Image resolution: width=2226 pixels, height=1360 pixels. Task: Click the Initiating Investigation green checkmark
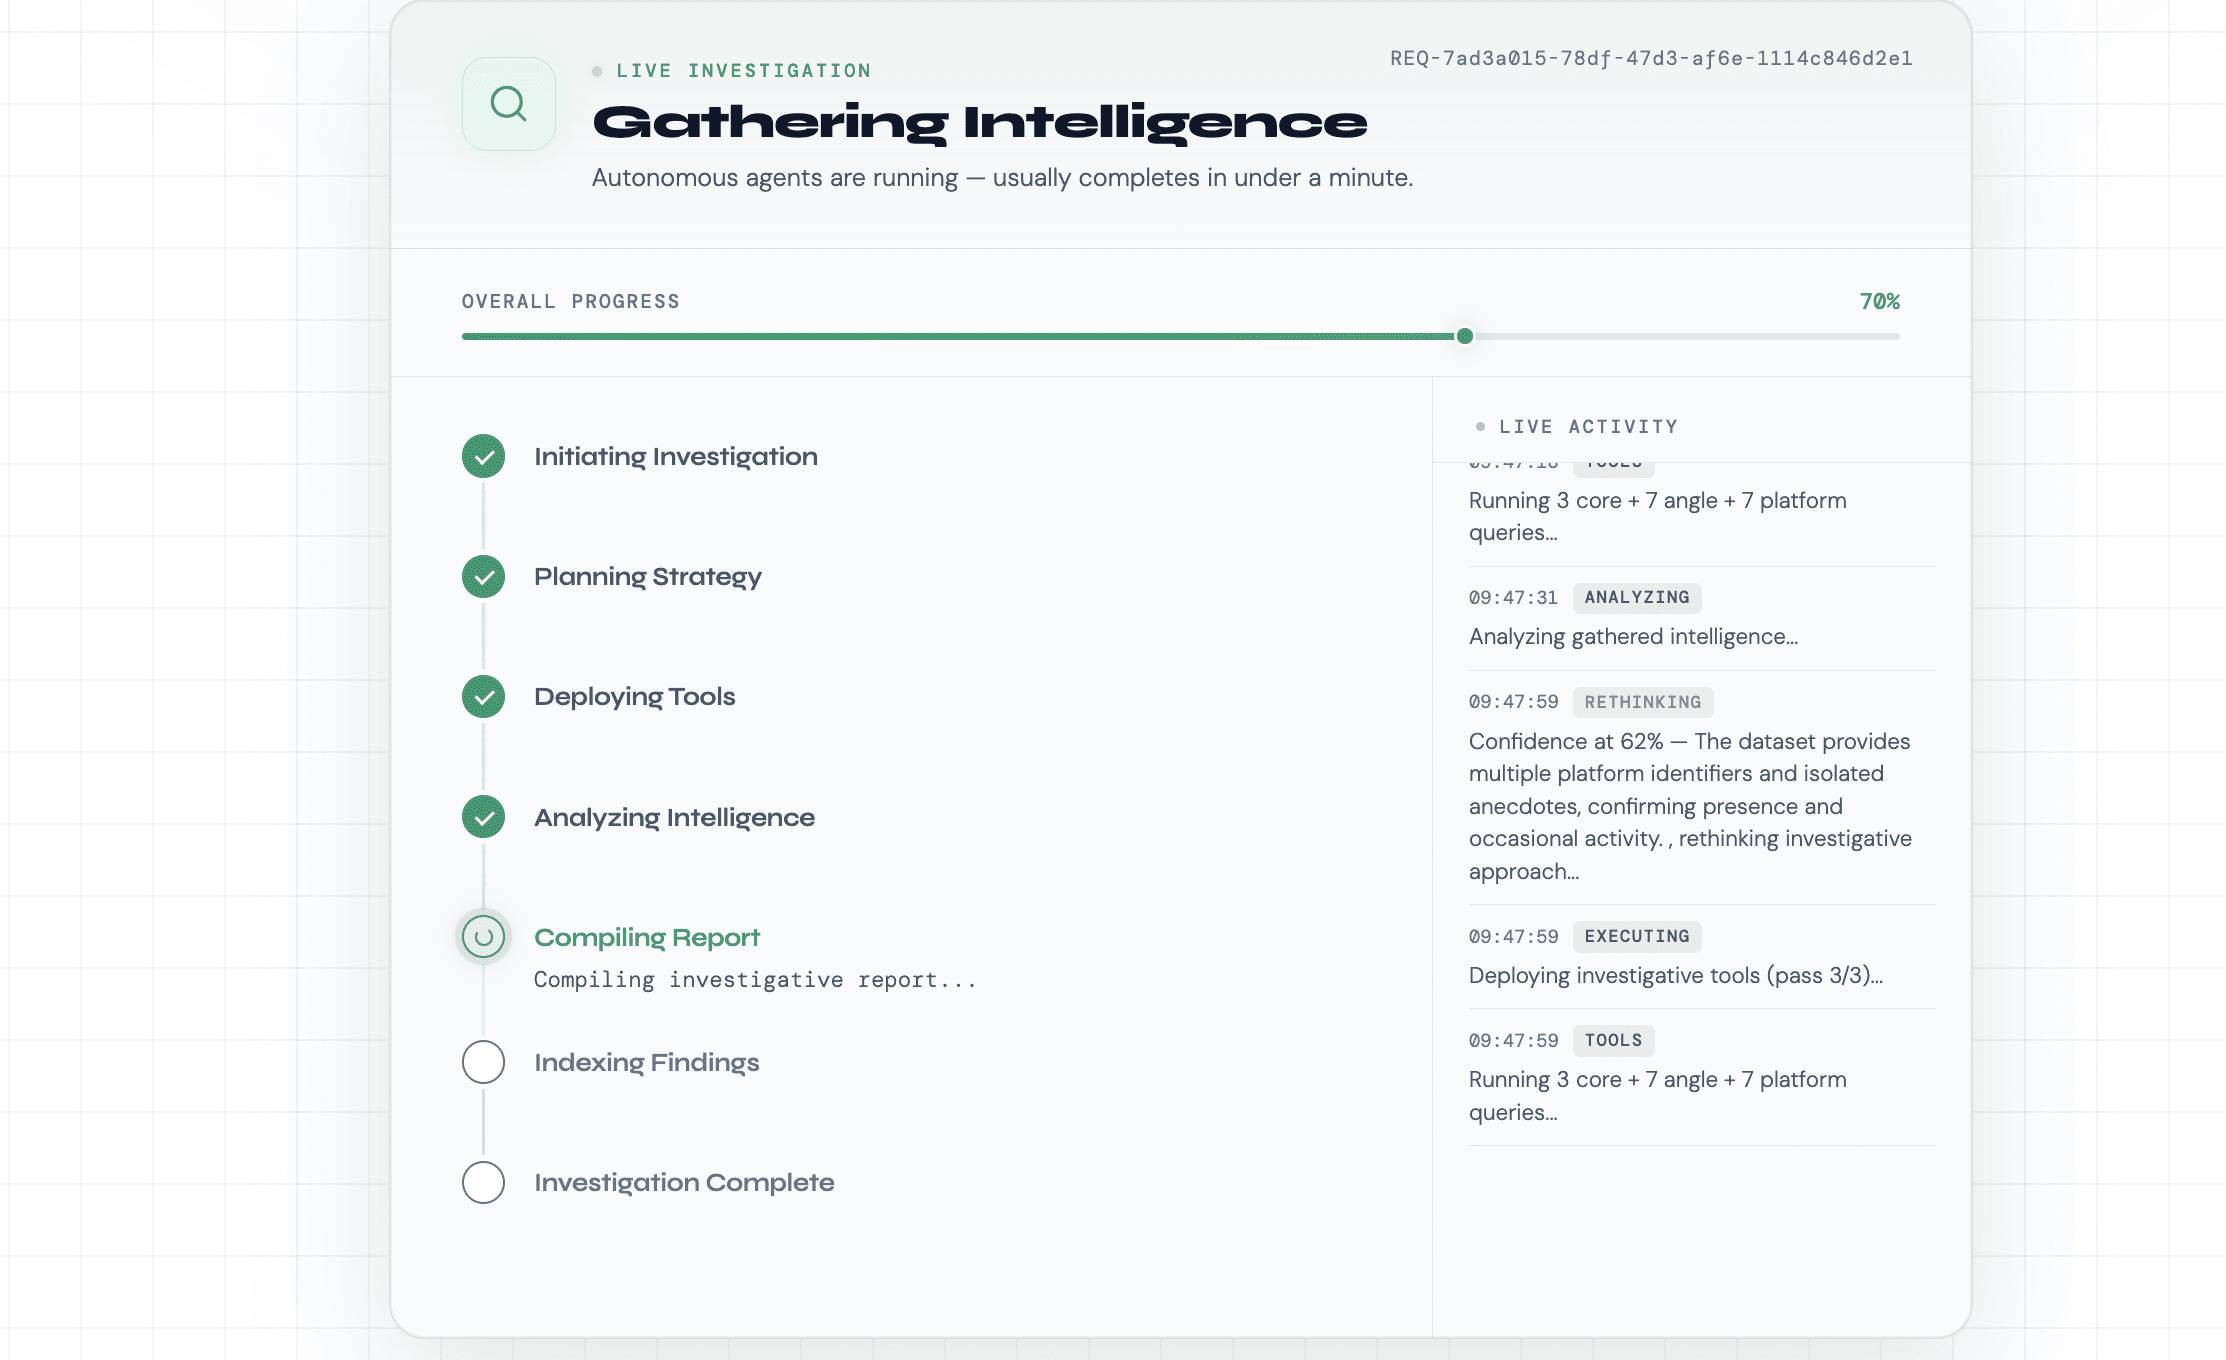click(483, 457)
